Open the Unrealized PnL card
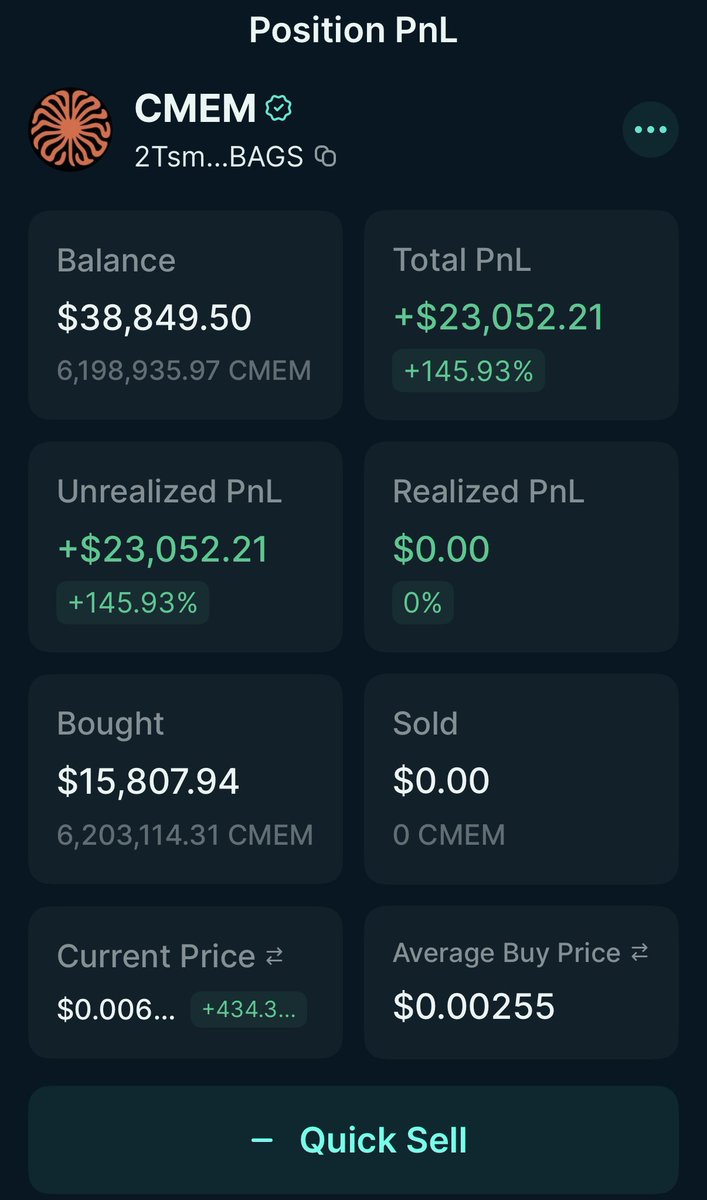This screenshot has width=707, height=1200. pos(185,546)
